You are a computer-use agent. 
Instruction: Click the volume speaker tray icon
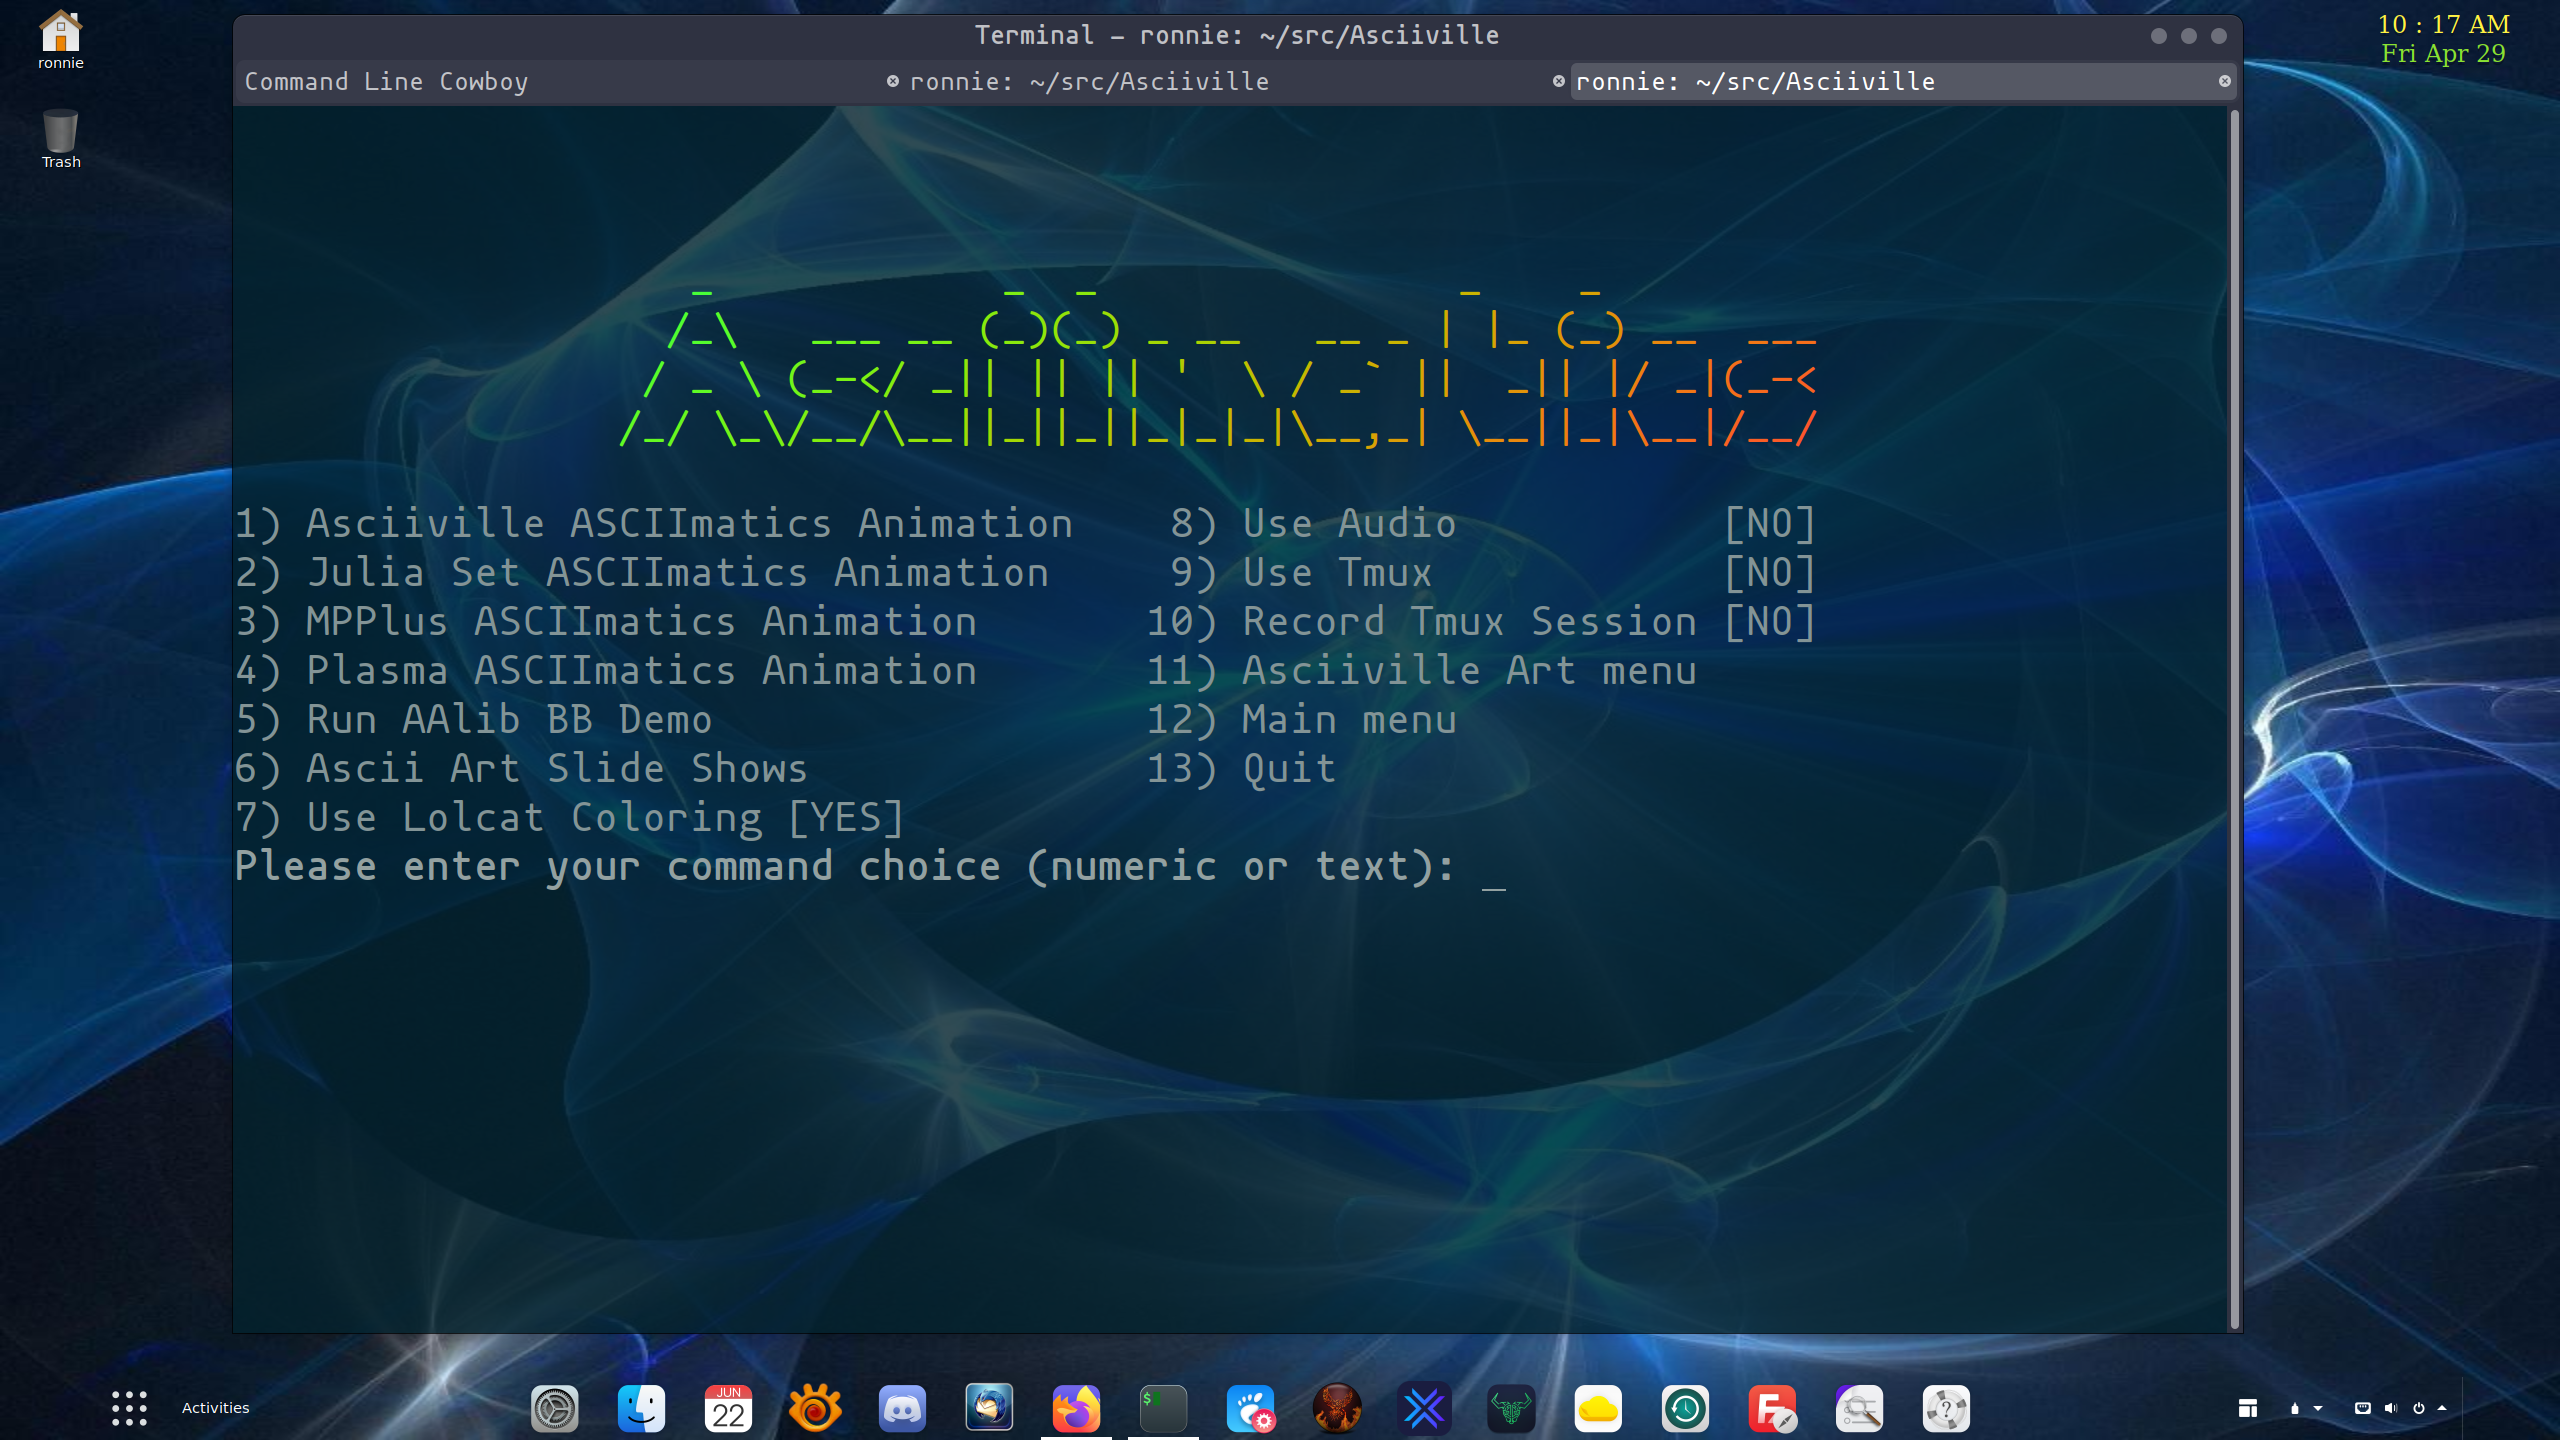tap(2390, 1408)
